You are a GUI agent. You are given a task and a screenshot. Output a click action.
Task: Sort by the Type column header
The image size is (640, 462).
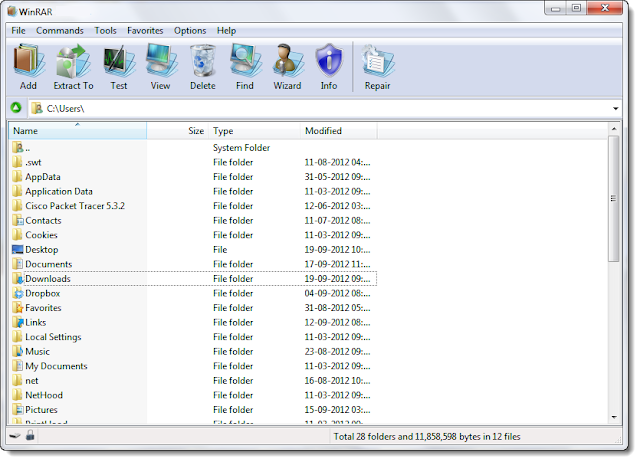pyautogui.click(x=254, y=131)
